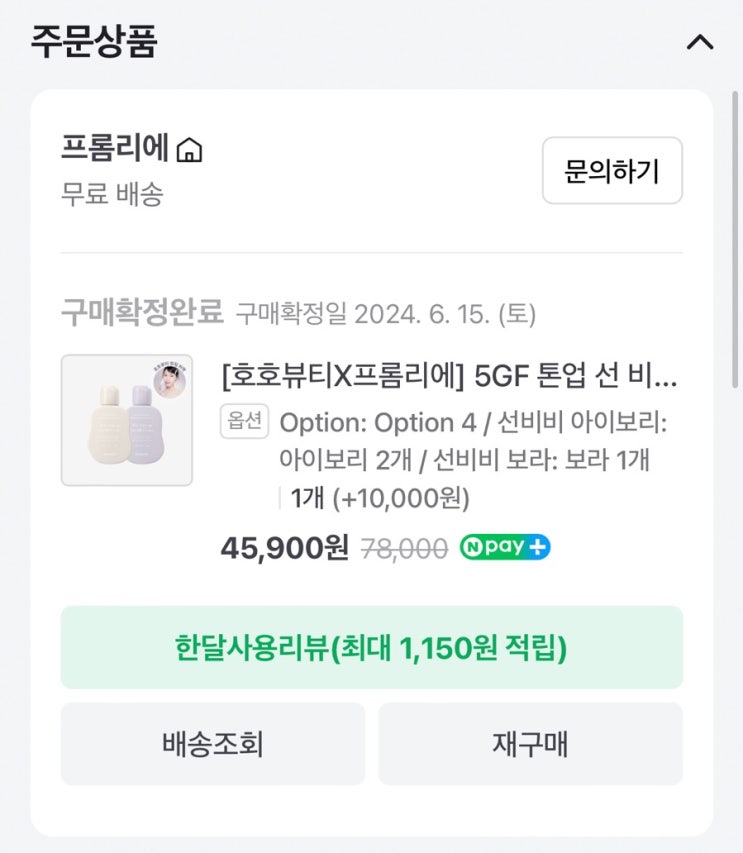Click the 주문상품 section heading
743x853 pixels.
(94, 42)
